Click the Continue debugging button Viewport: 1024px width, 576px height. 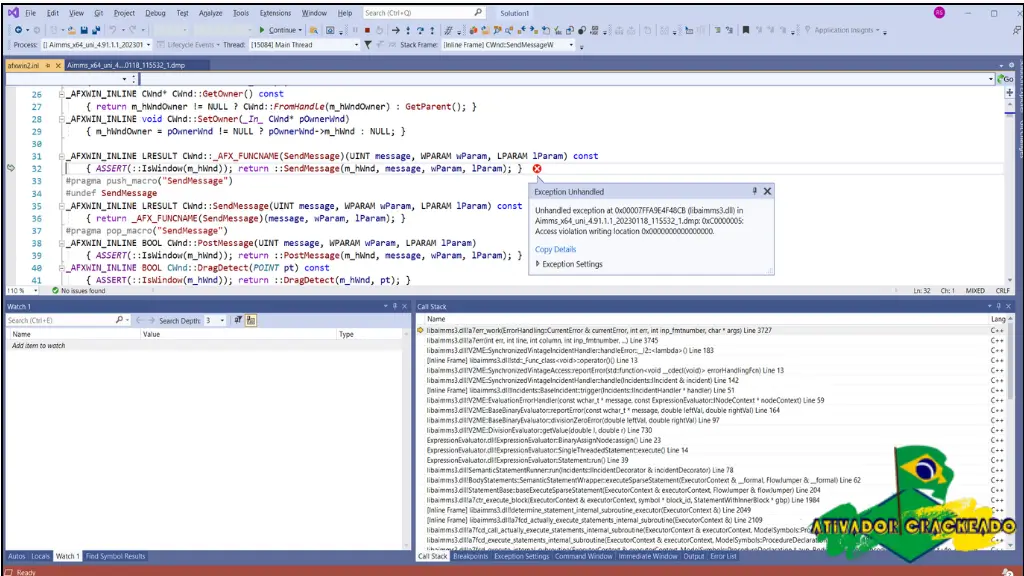[280, 30]
